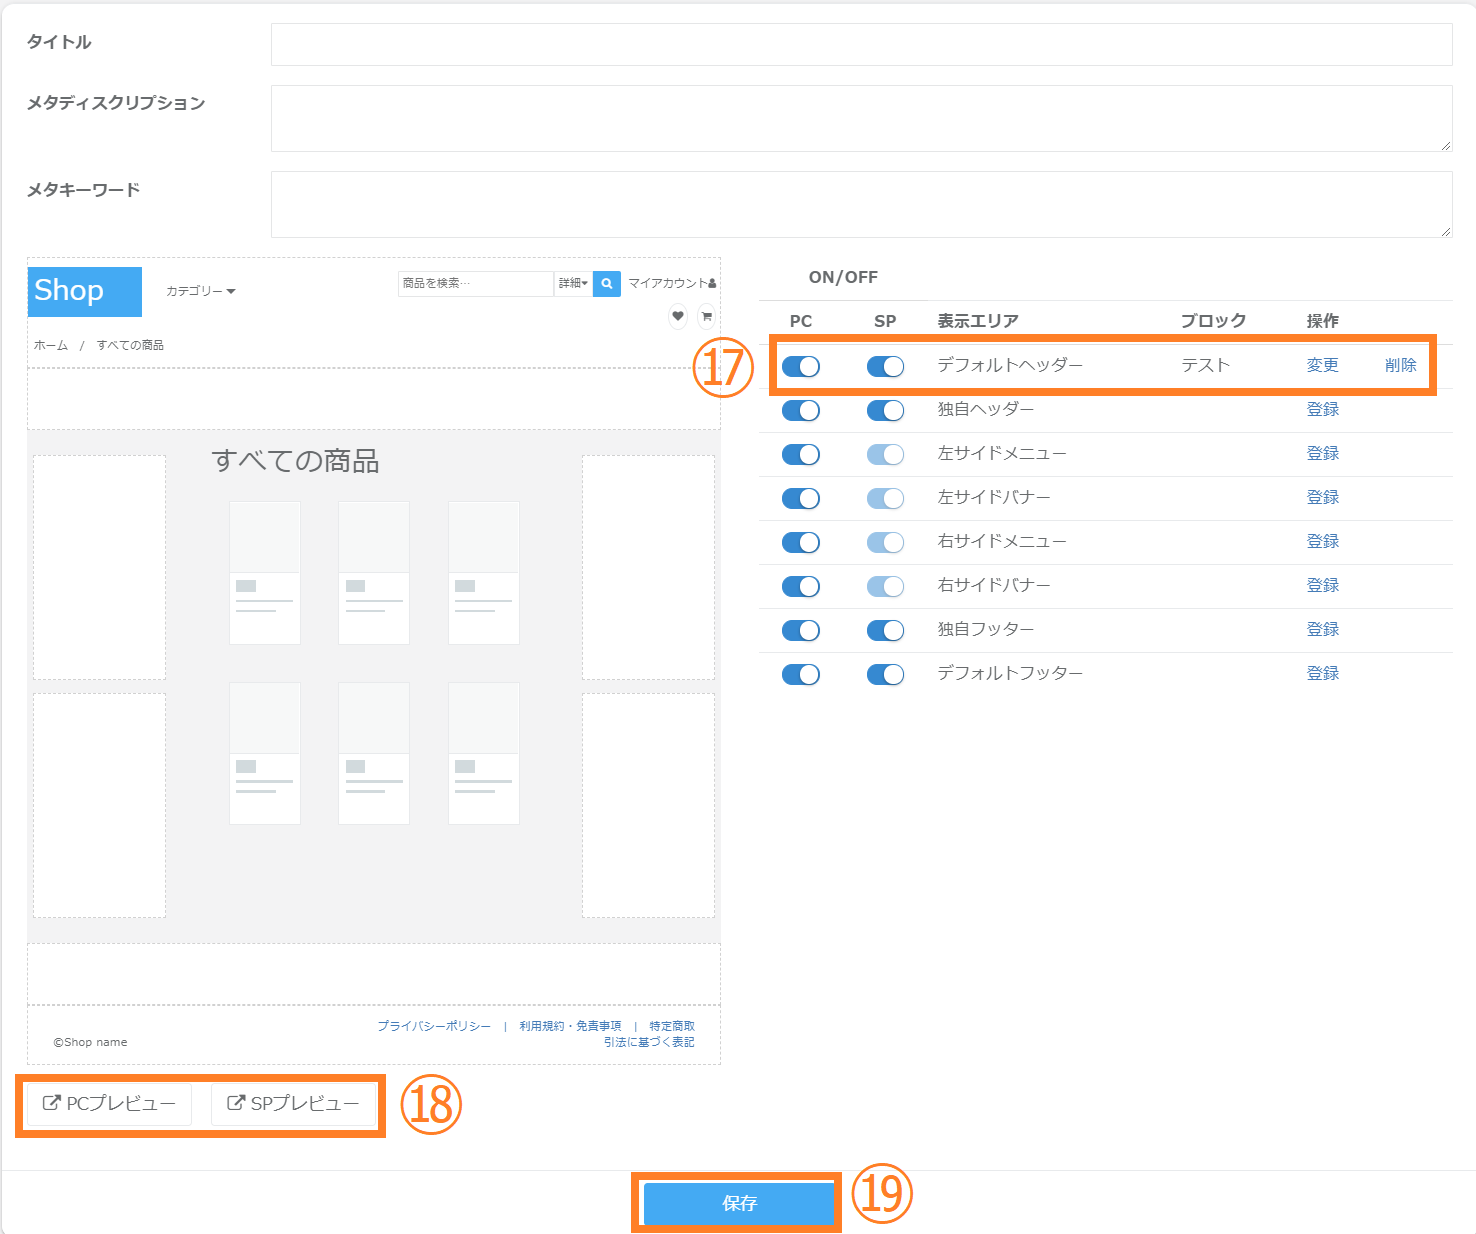Click the My Account (マイアカウント) user icon
Image resolution: width=1476 pixels, height=1234 pixels.
pyautogui.click(x=712, y=284)
